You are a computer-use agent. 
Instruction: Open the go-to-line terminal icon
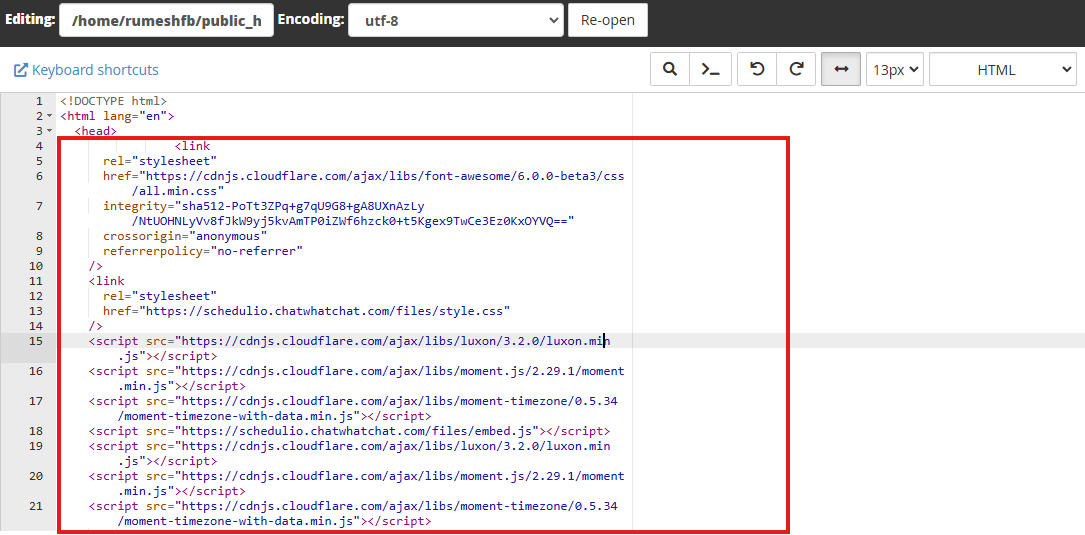click(710, 69)
